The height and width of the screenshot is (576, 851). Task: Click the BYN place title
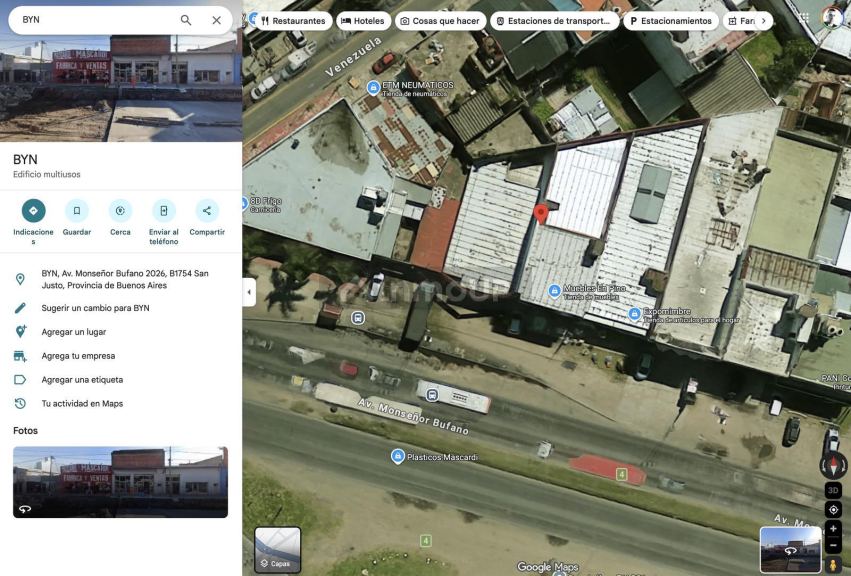[x=26, y=160]
